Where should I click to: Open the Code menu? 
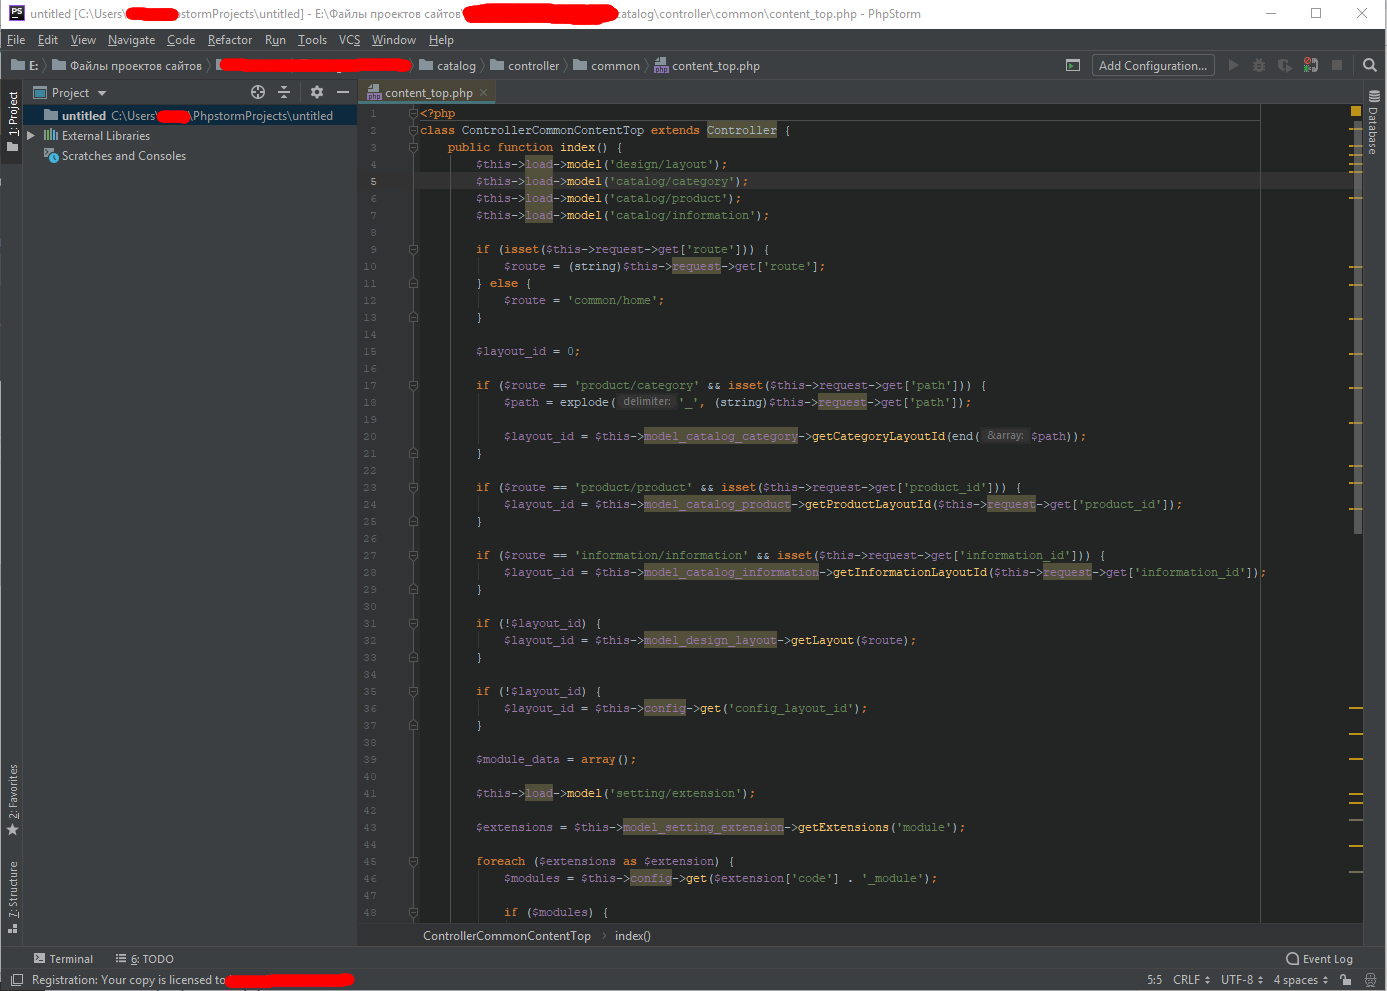coord(181,40)
